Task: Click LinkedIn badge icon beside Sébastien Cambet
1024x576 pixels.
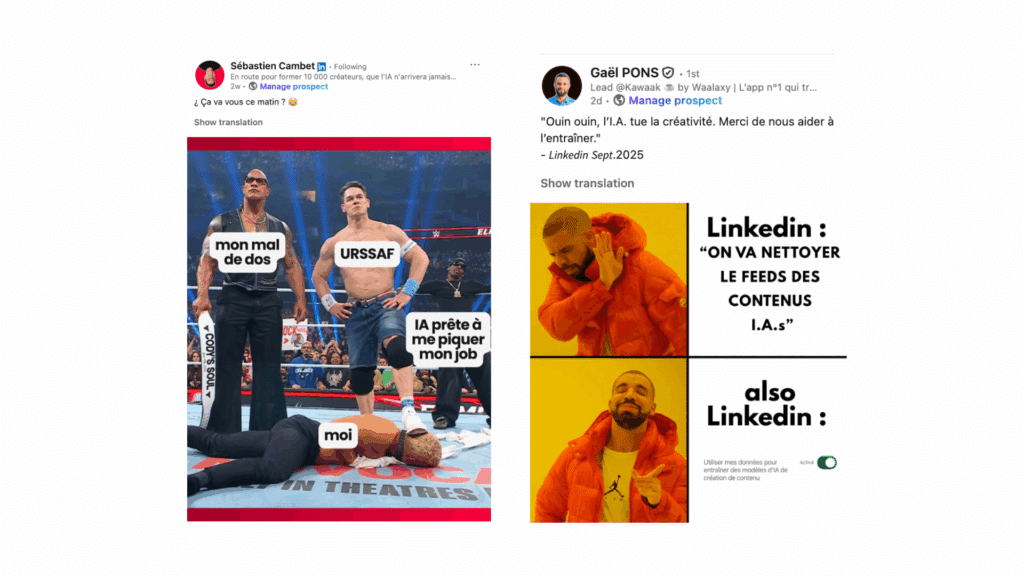Action: (x=321, y=67)
